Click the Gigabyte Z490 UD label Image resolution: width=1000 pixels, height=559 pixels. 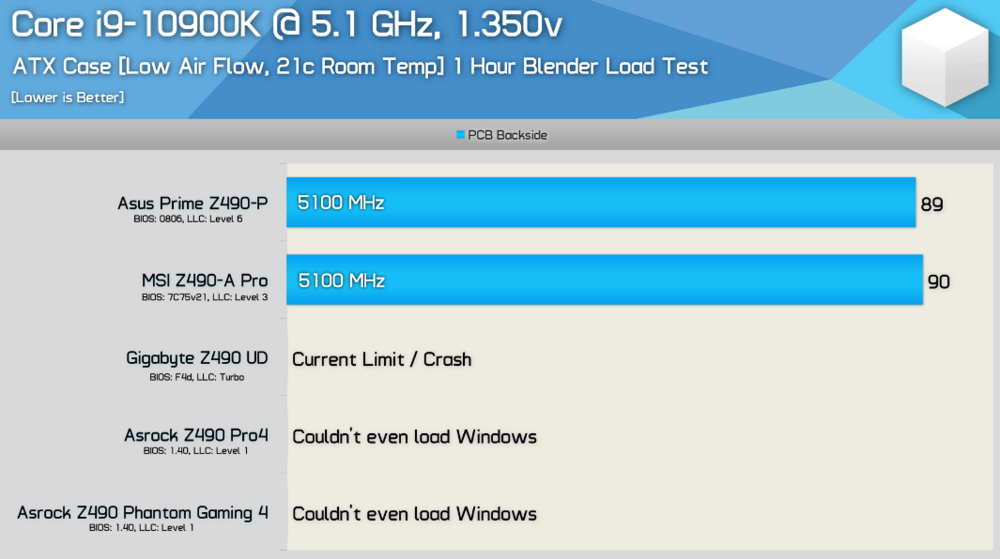pos(197,358)
